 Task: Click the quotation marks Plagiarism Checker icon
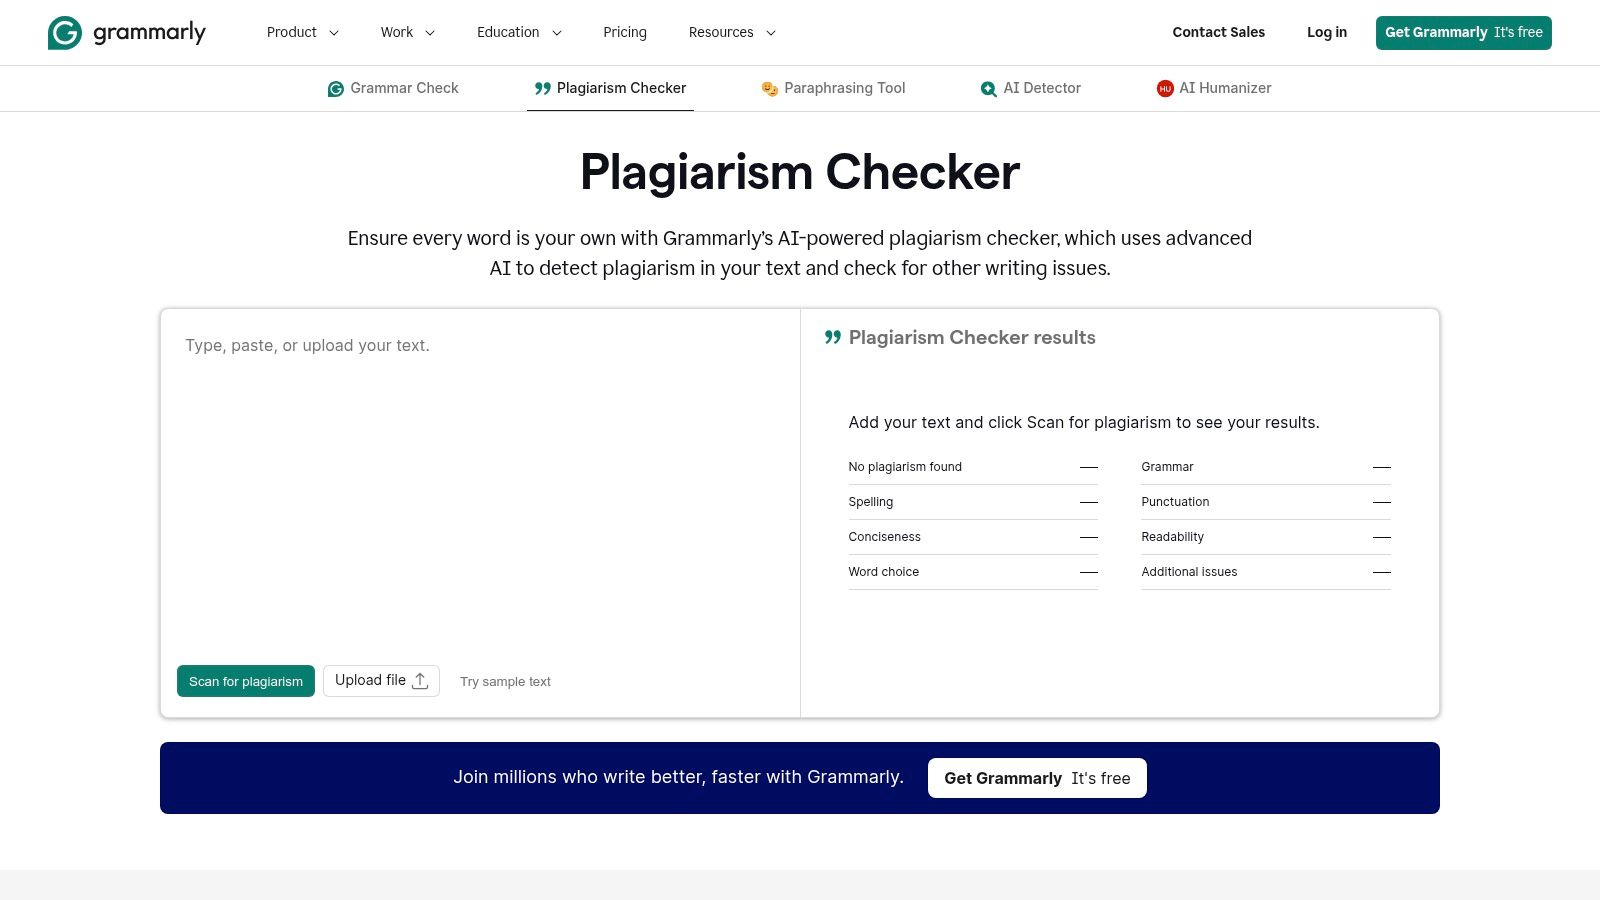pyautogui.click(x=541, y=88)
